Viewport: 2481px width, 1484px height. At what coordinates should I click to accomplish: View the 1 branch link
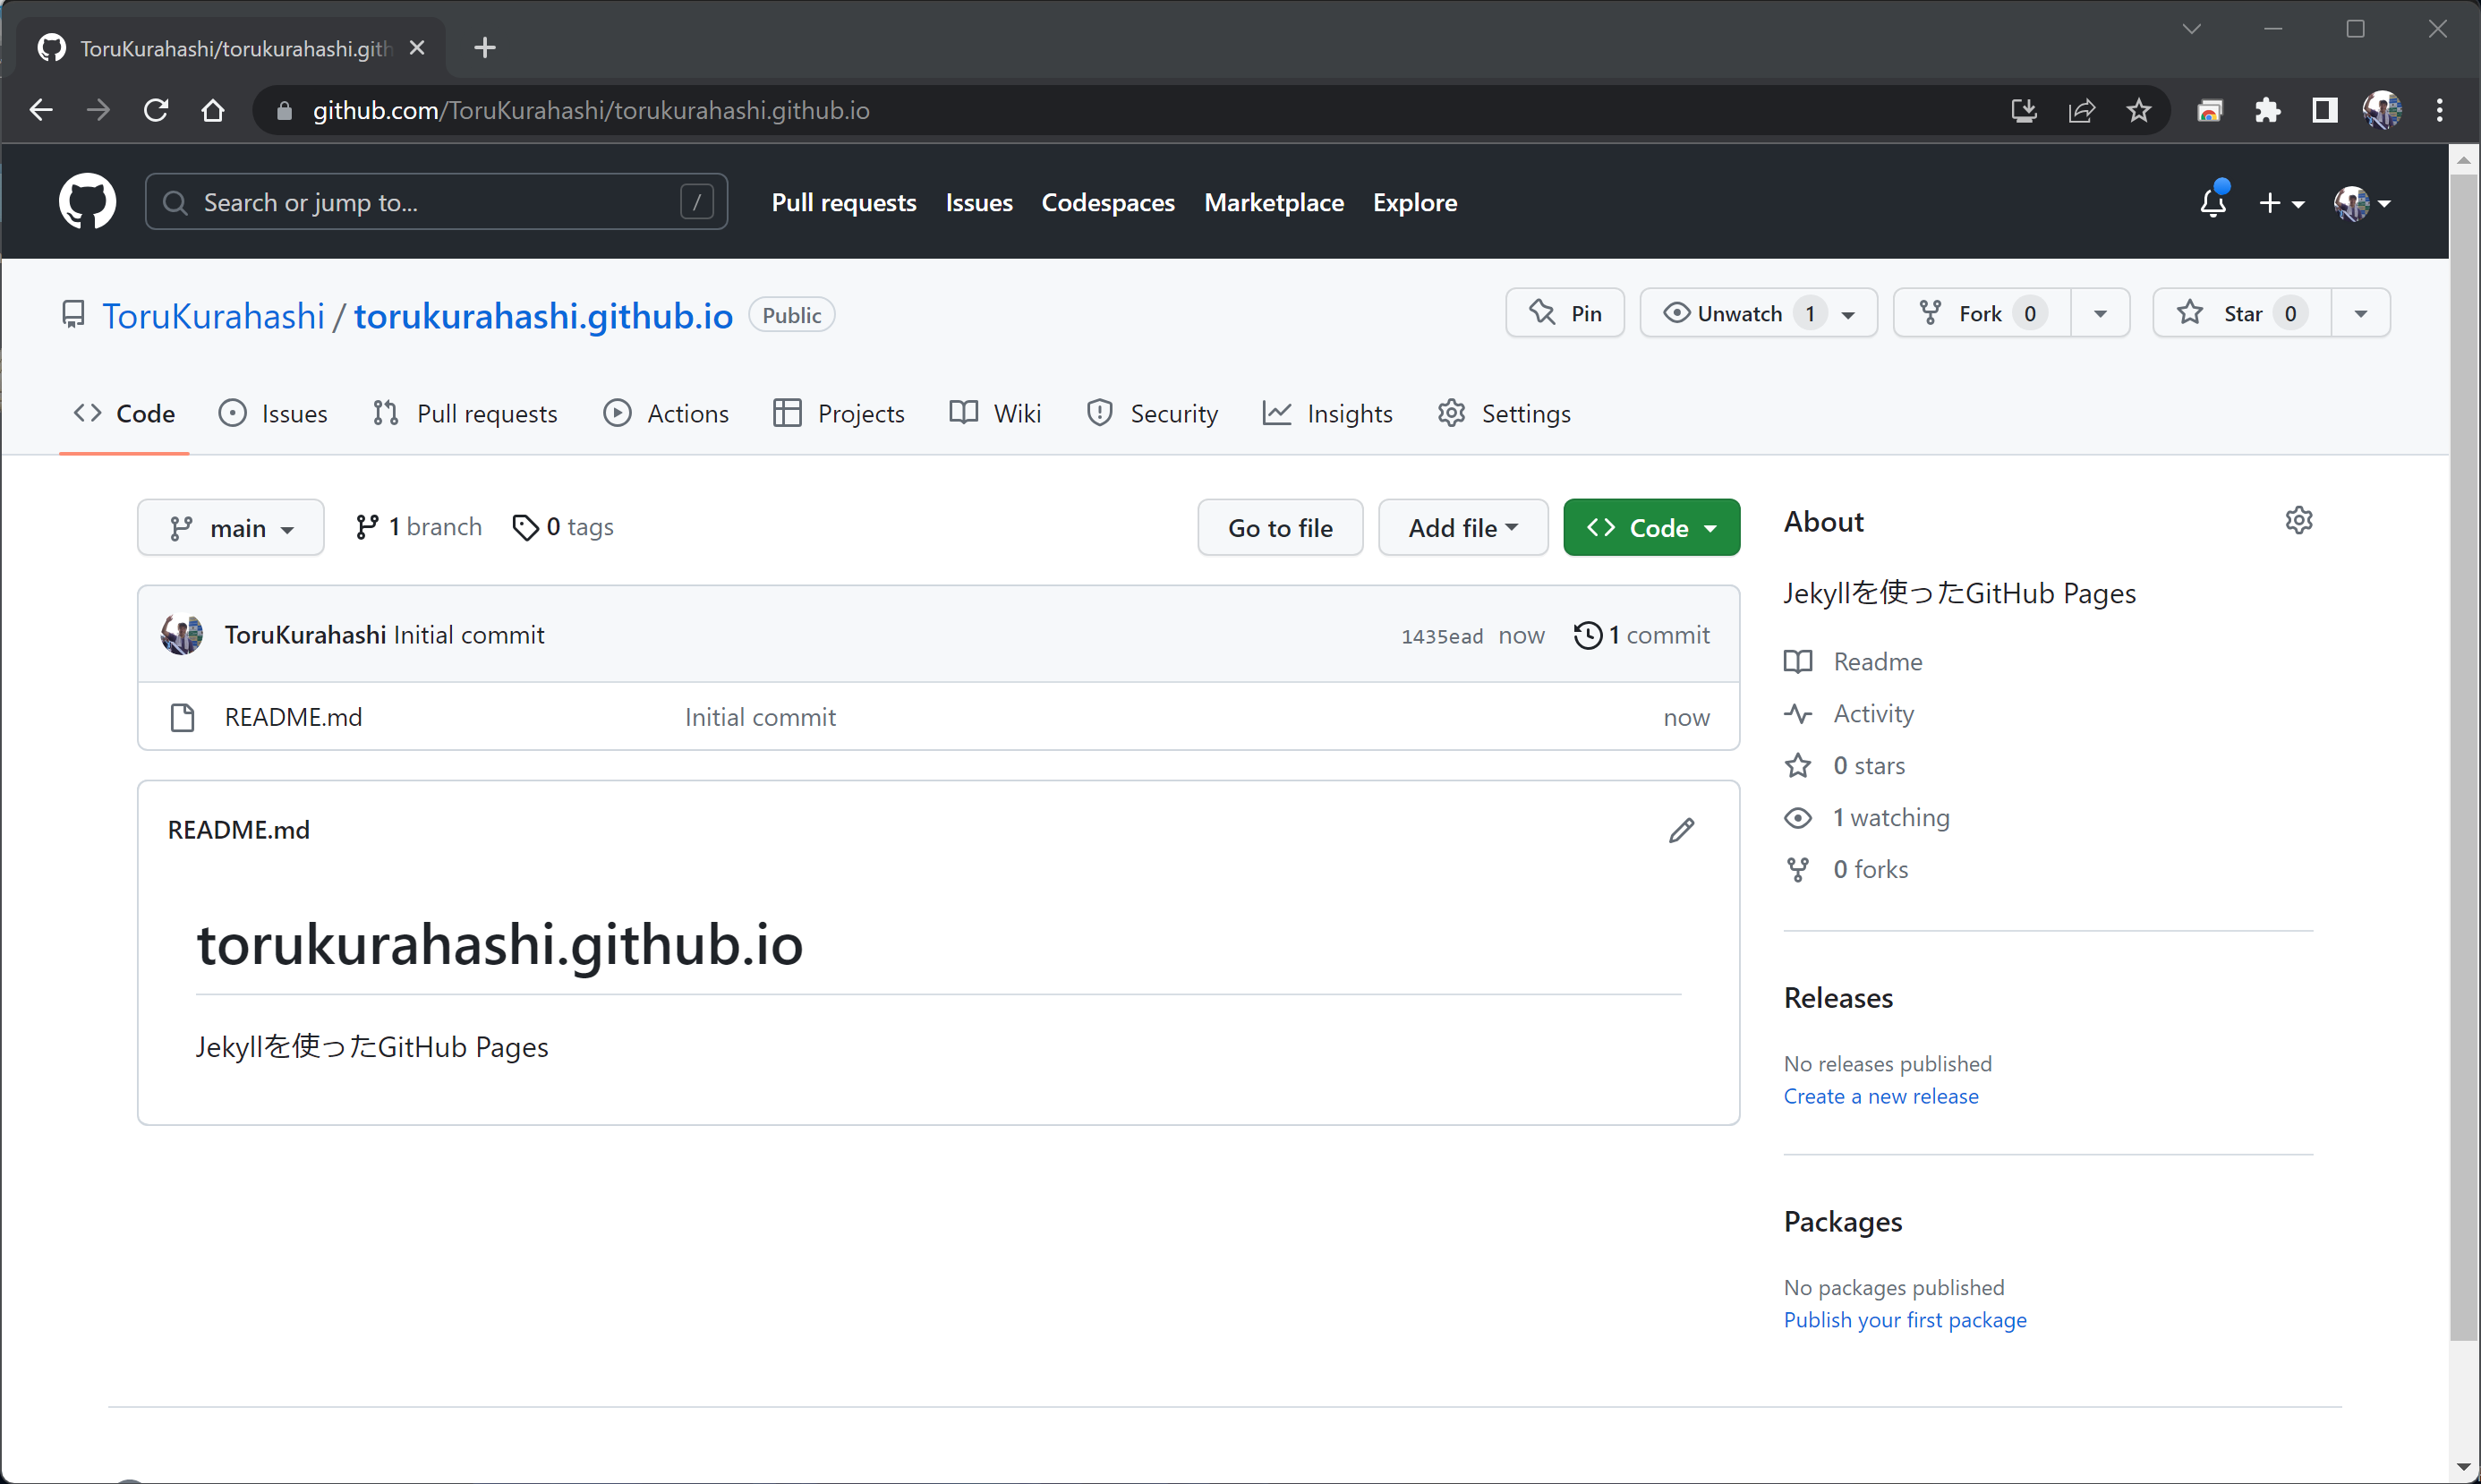[418, 527]
